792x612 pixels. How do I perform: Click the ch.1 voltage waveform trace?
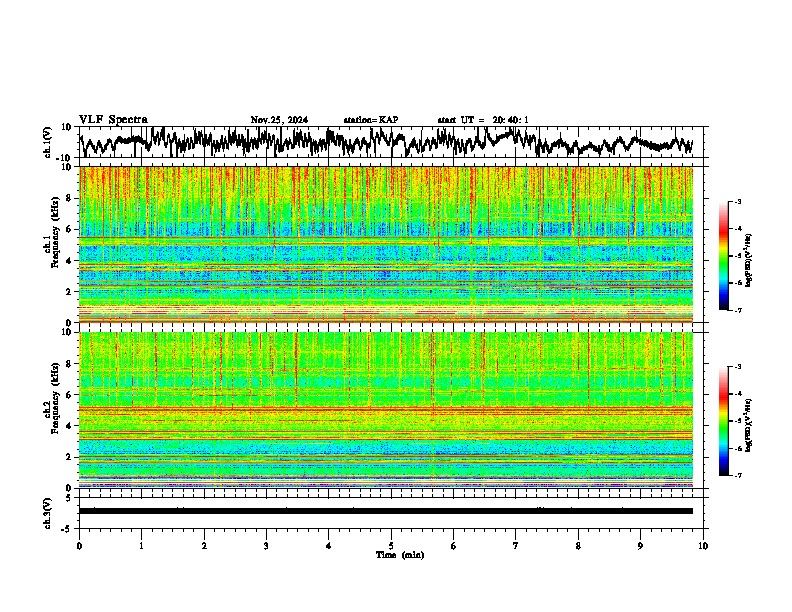coord(386,142)
